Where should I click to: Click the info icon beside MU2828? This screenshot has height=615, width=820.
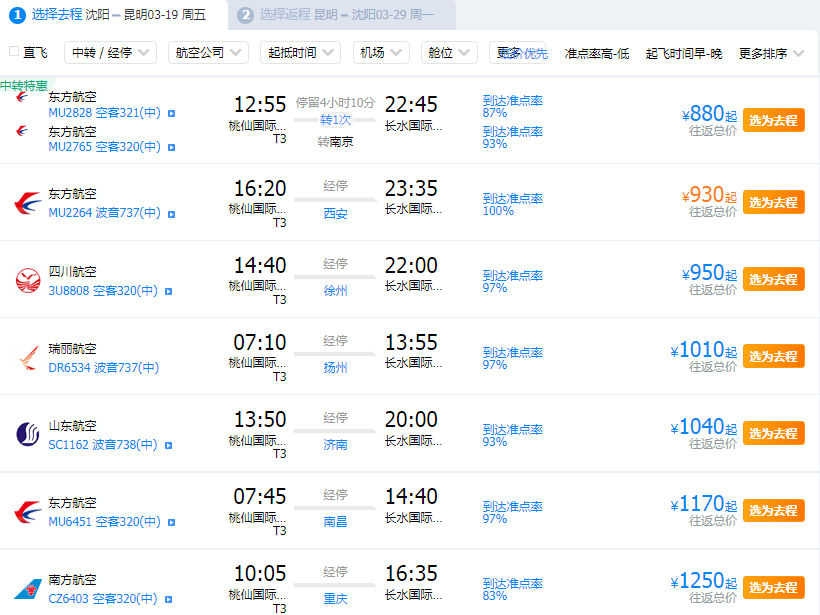172,113
